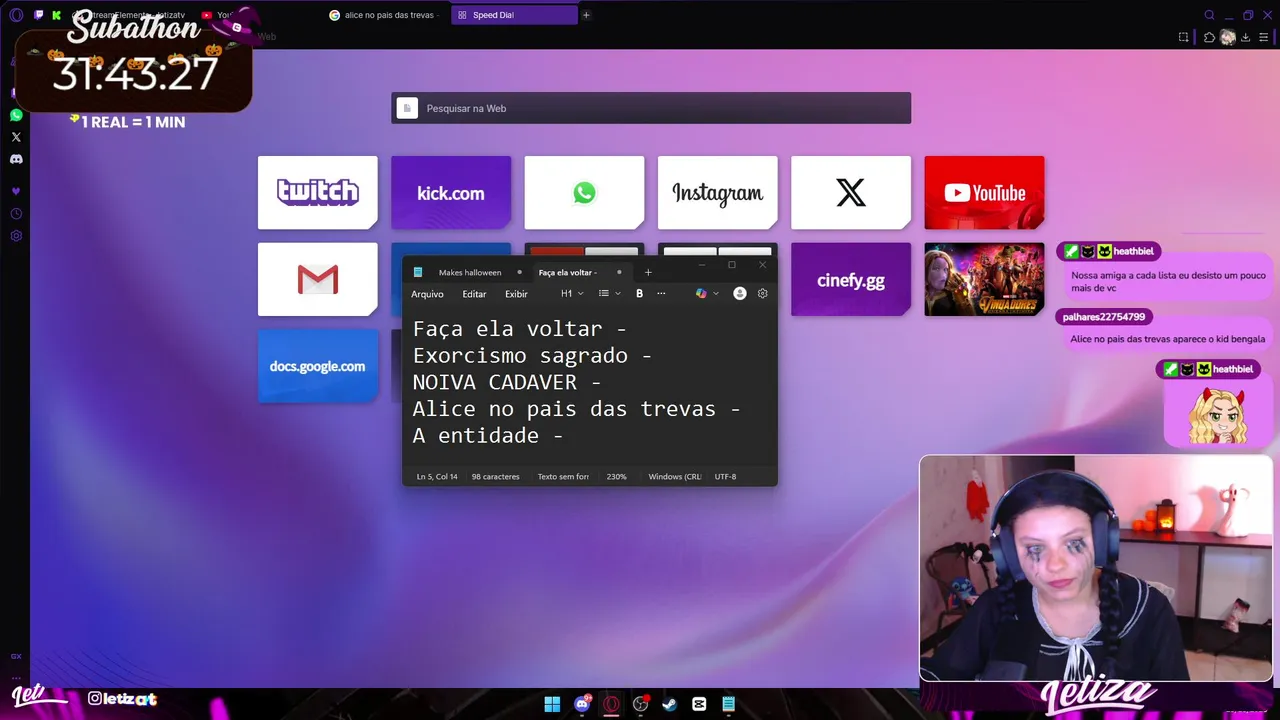Click the 98 caracteres status entry
The width and height of the screenshot is (1280, 720).
click(495, 477)
